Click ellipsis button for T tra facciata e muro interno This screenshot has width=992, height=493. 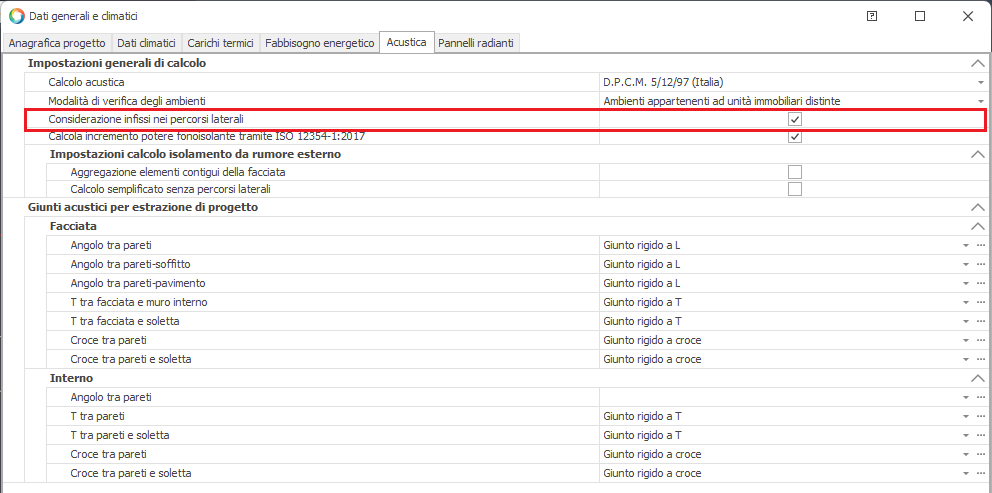(x=980, y=302)
